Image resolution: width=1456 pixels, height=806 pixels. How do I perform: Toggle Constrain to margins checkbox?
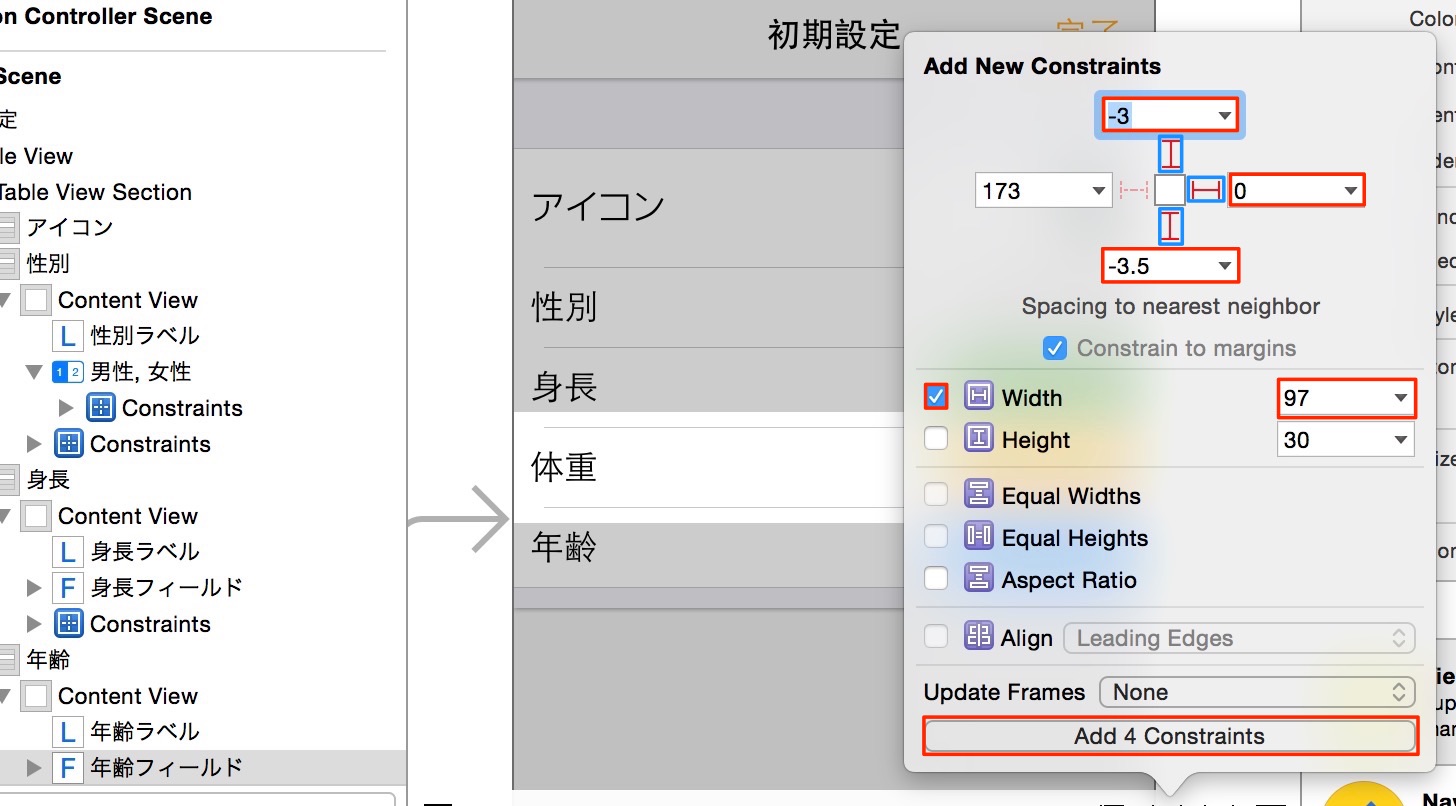tap(1055, 348)
